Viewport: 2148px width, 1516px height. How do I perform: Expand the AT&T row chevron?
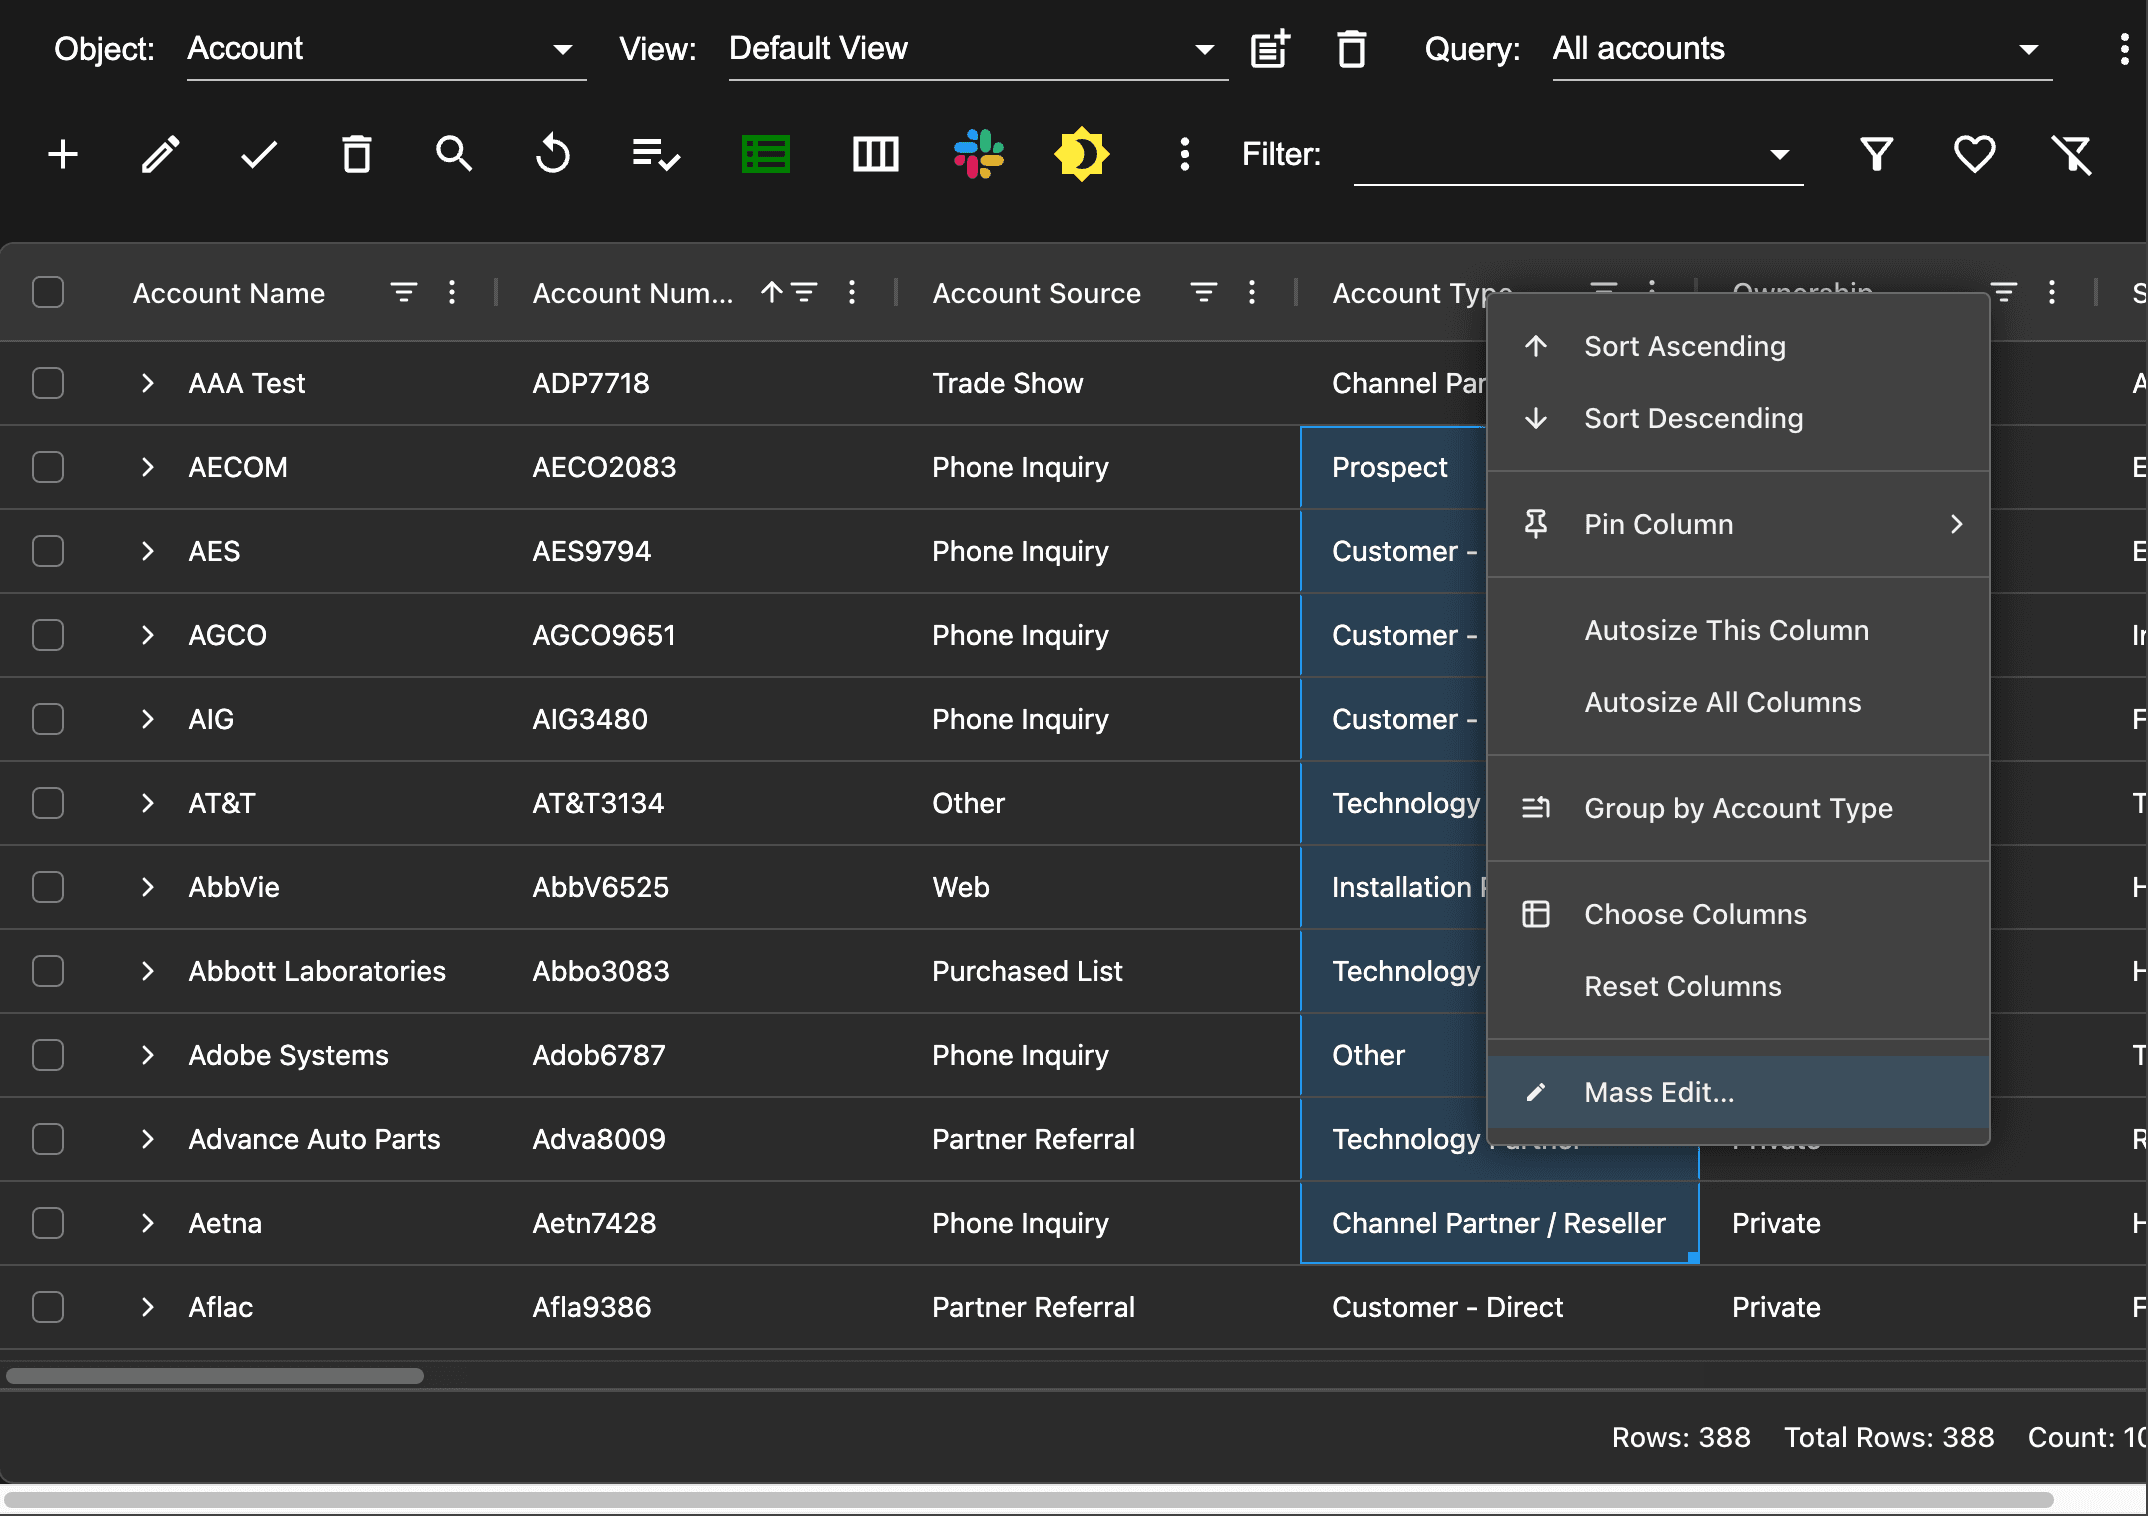click(x=148, y=803)
